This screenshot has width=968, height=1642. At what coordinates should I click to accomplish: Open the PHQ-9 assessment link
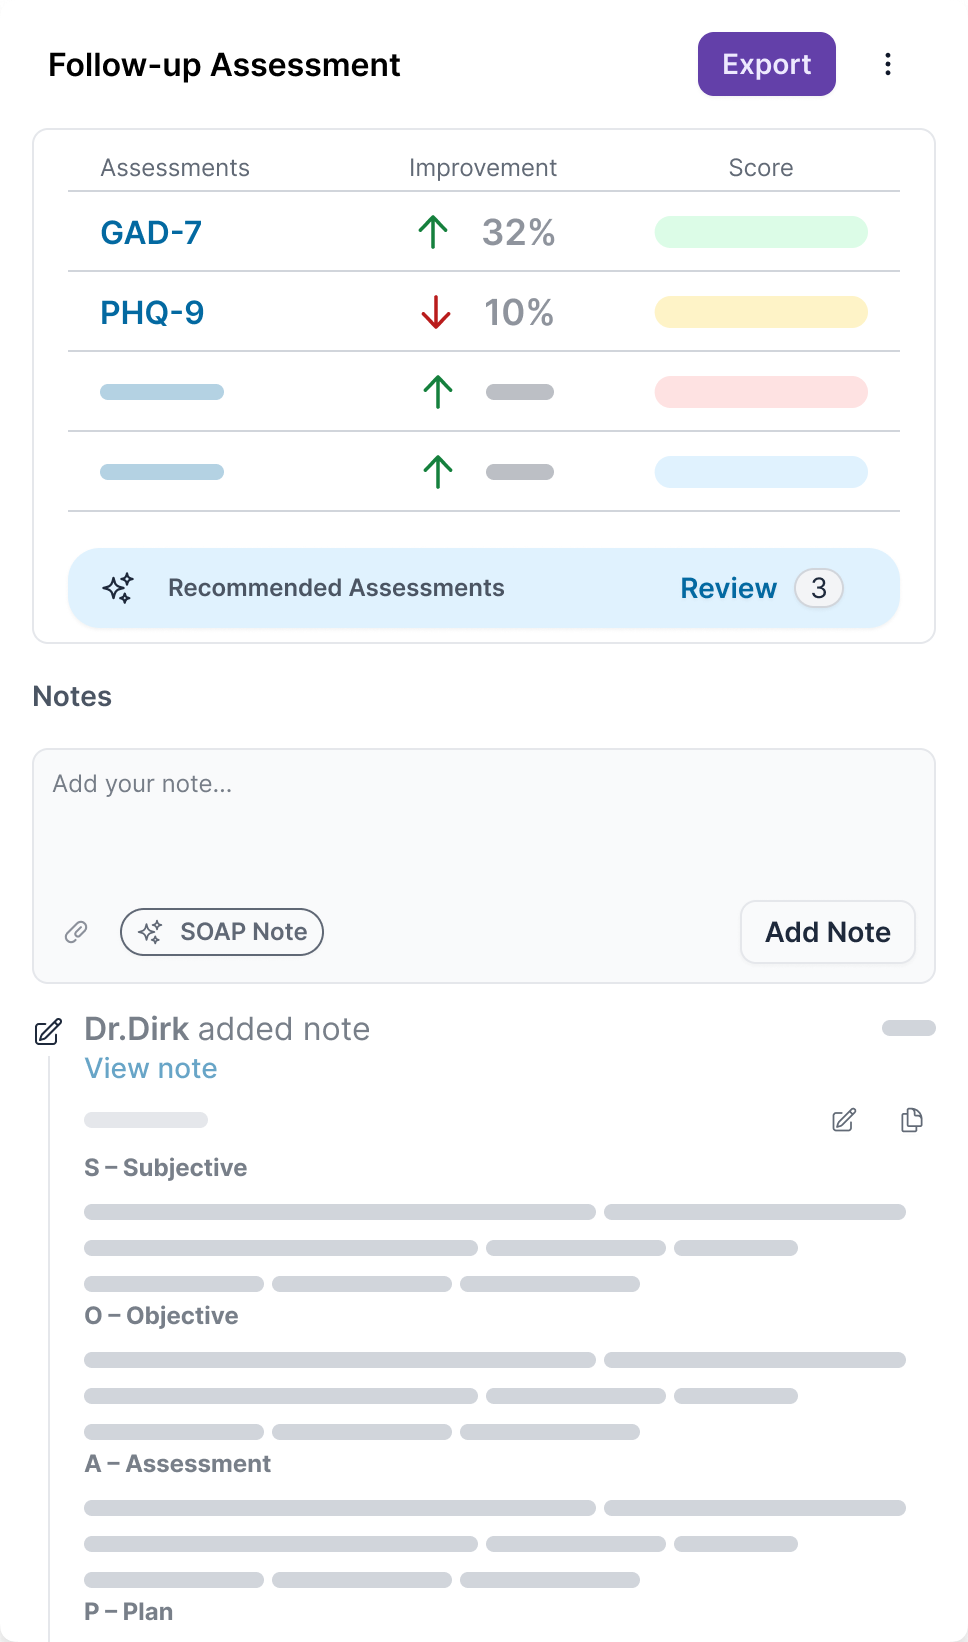(152, 313)
